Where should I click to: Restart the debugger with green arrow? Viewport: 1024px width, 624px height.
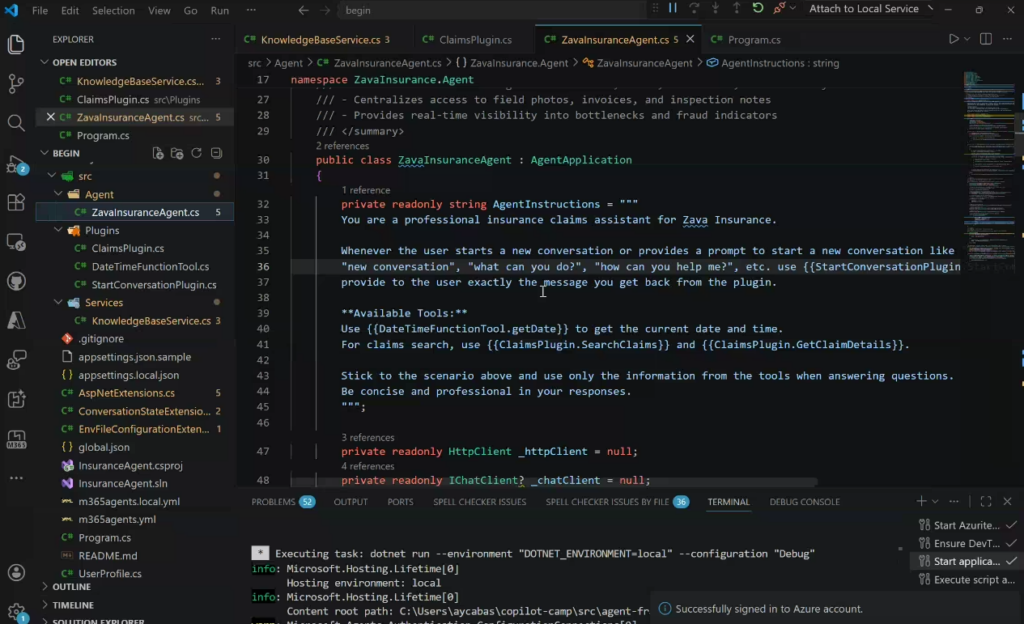[758, 9]
